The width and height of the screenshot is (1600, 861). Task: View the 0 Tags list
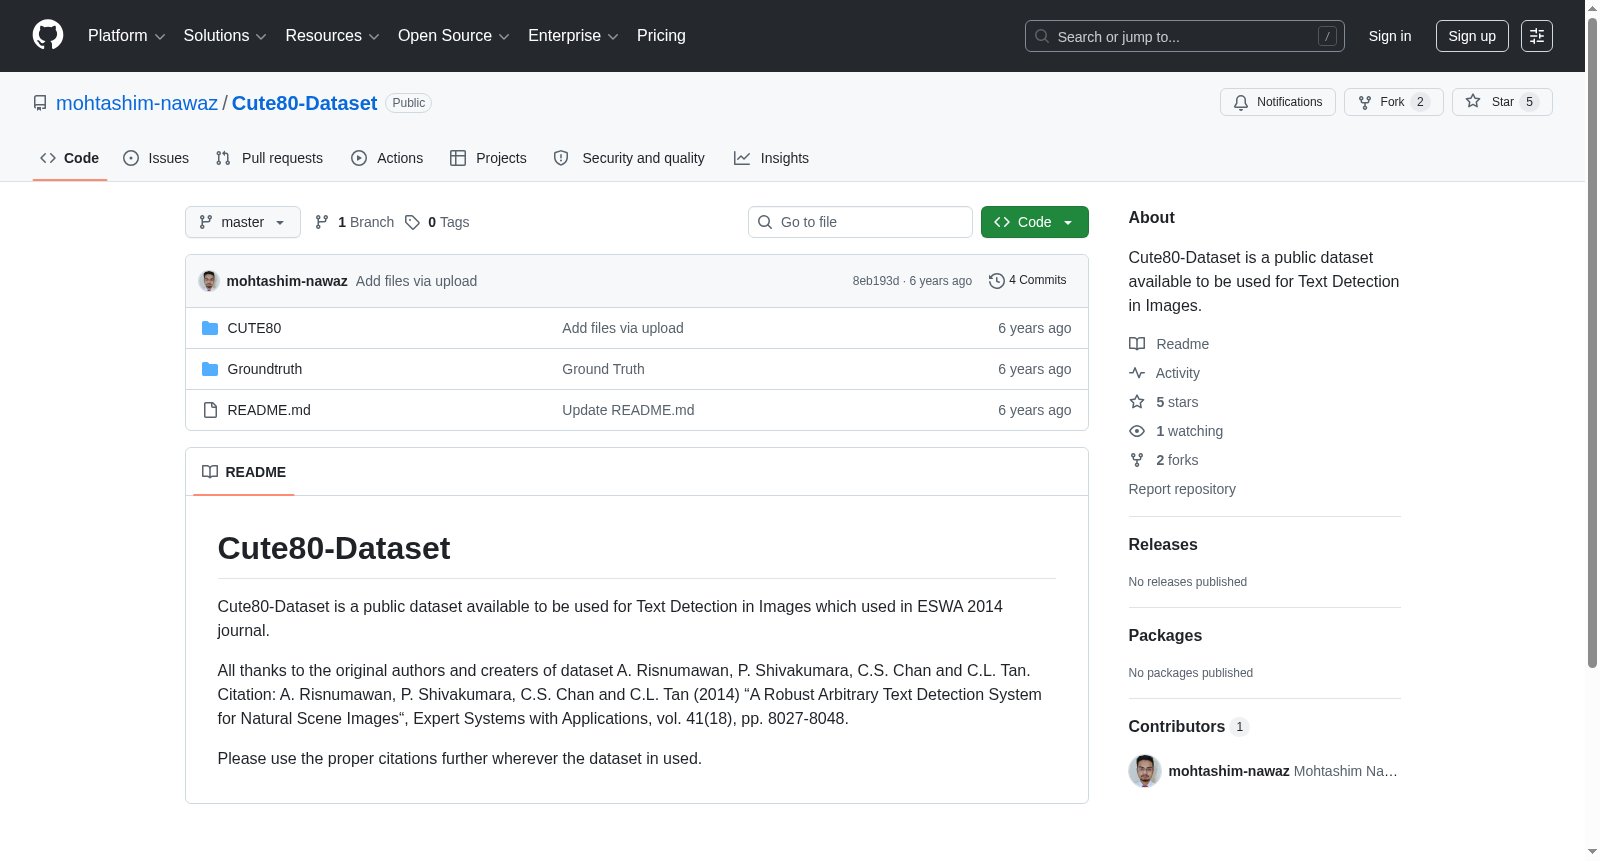(437, 222)
